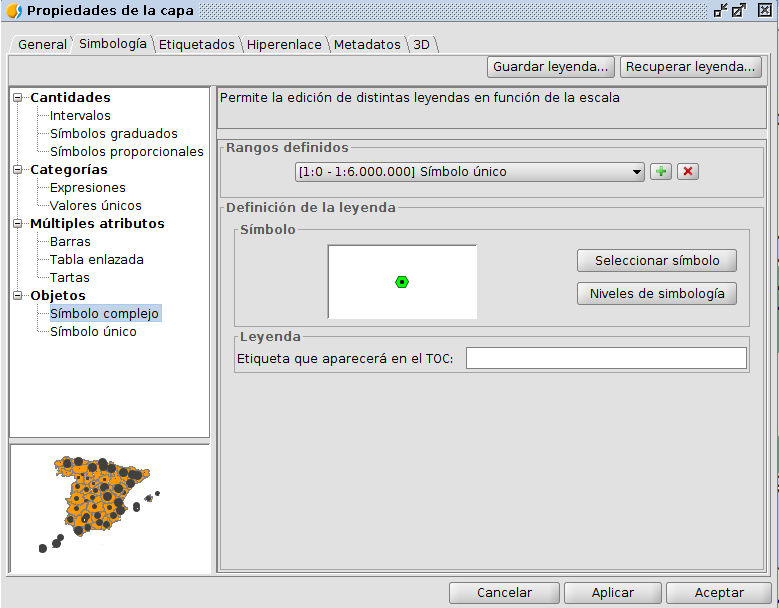The height and width of the screenshot is (608, 779).
Task: Click the Guardar leyenda button
Action: (x=550, y=67)
